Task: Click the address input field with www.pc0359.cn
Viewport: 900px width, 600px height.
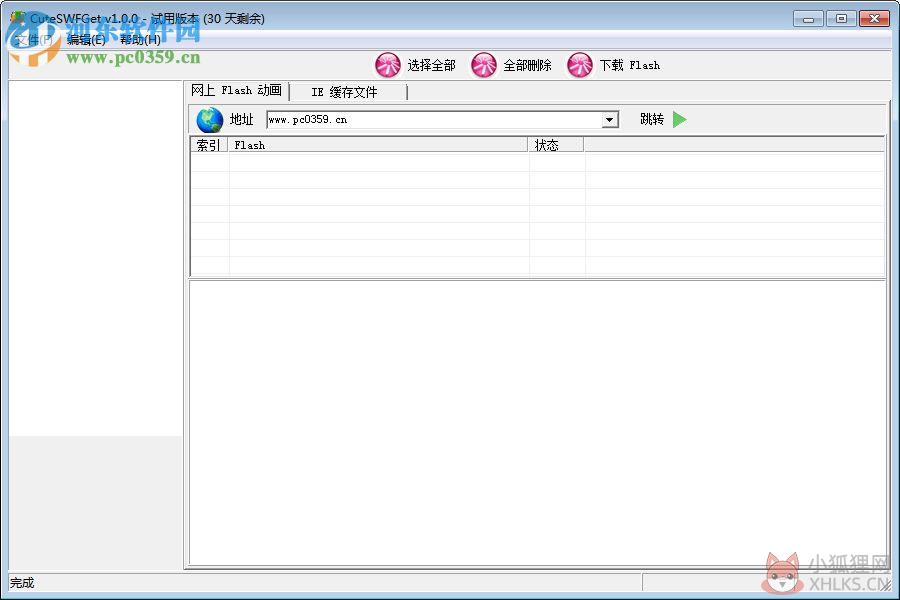Action: (435, 119)
